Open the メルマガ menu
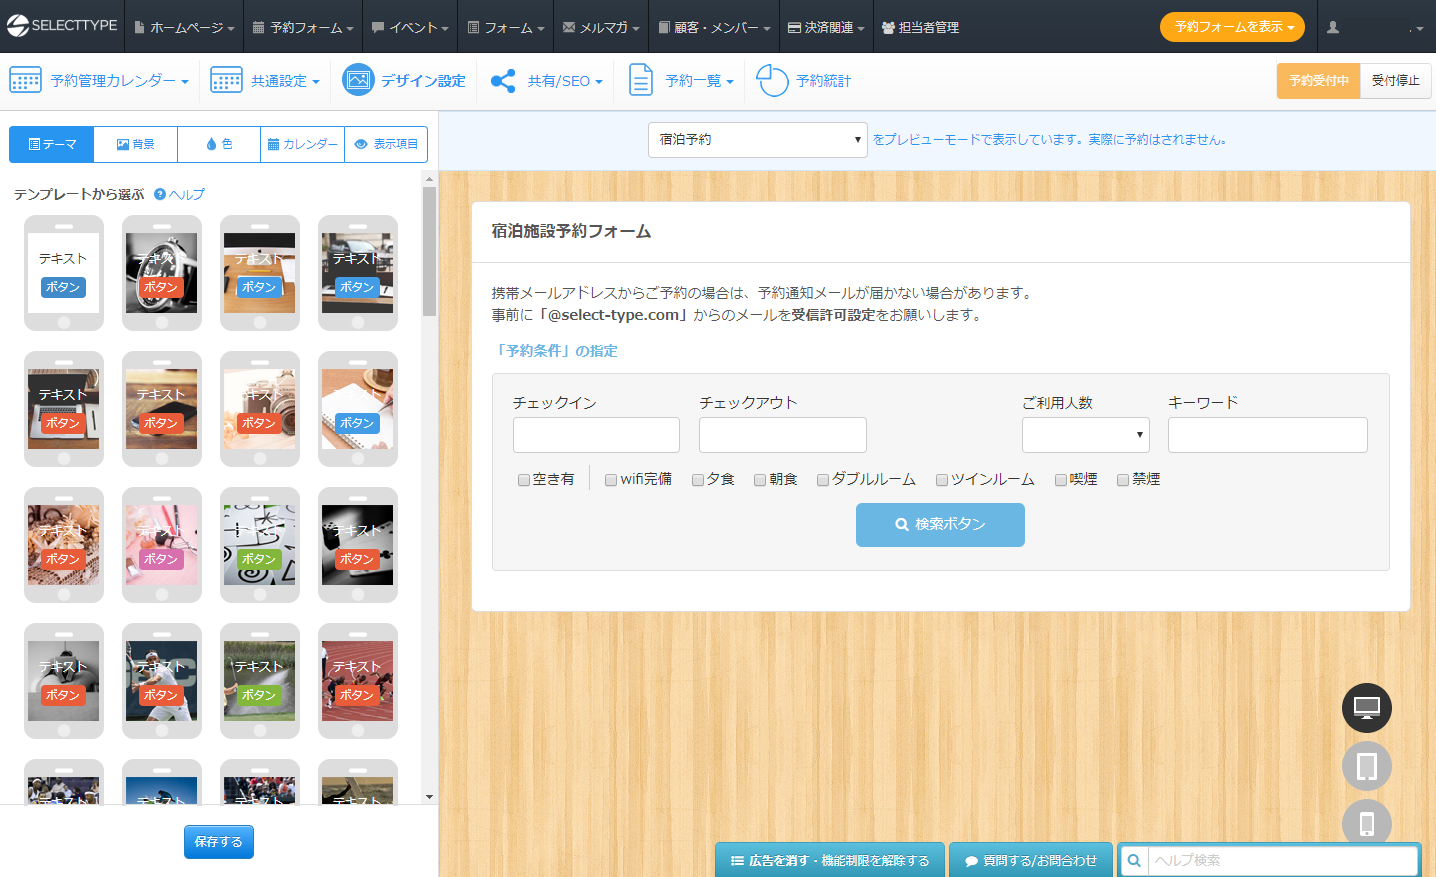The width and height of the screenshot is (1436, 877). 603,28
